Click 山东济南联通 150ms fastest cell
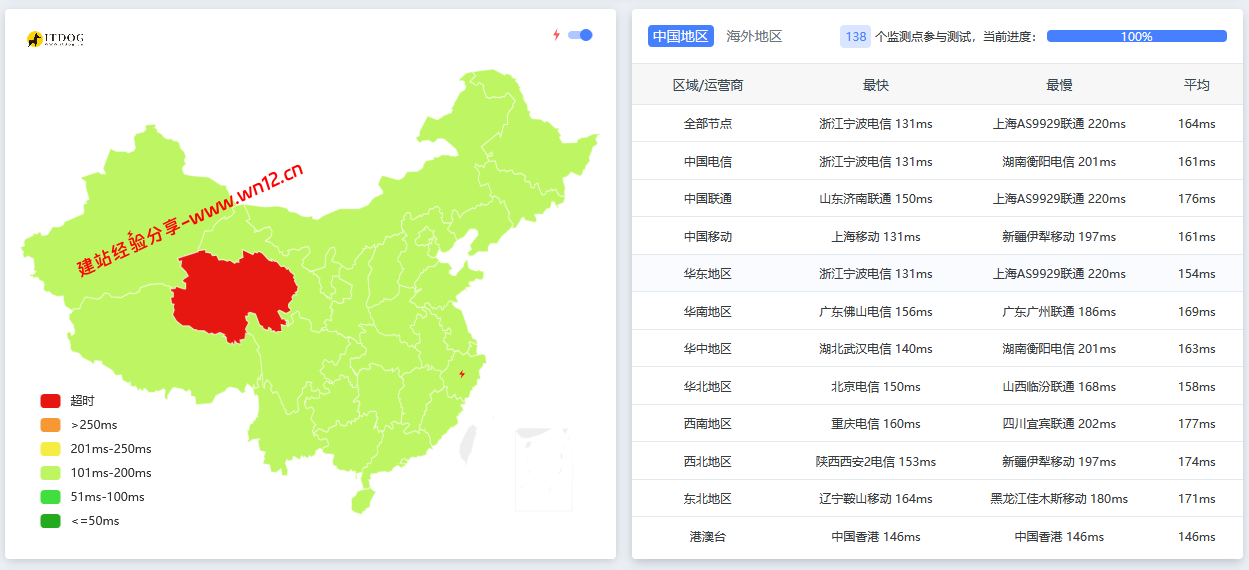The image size is (1249, 570). pyautogui.click(x=876, y=199)
